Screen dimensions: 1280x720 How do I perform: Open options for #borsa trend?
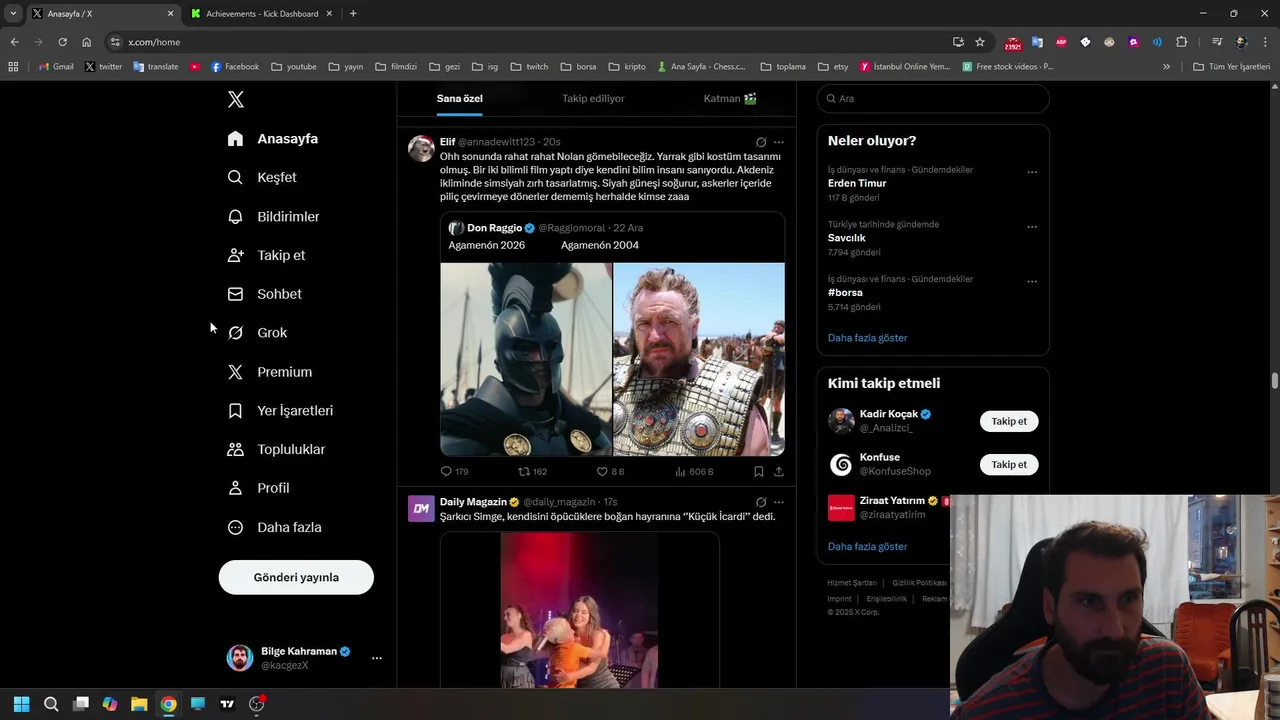1032,282
